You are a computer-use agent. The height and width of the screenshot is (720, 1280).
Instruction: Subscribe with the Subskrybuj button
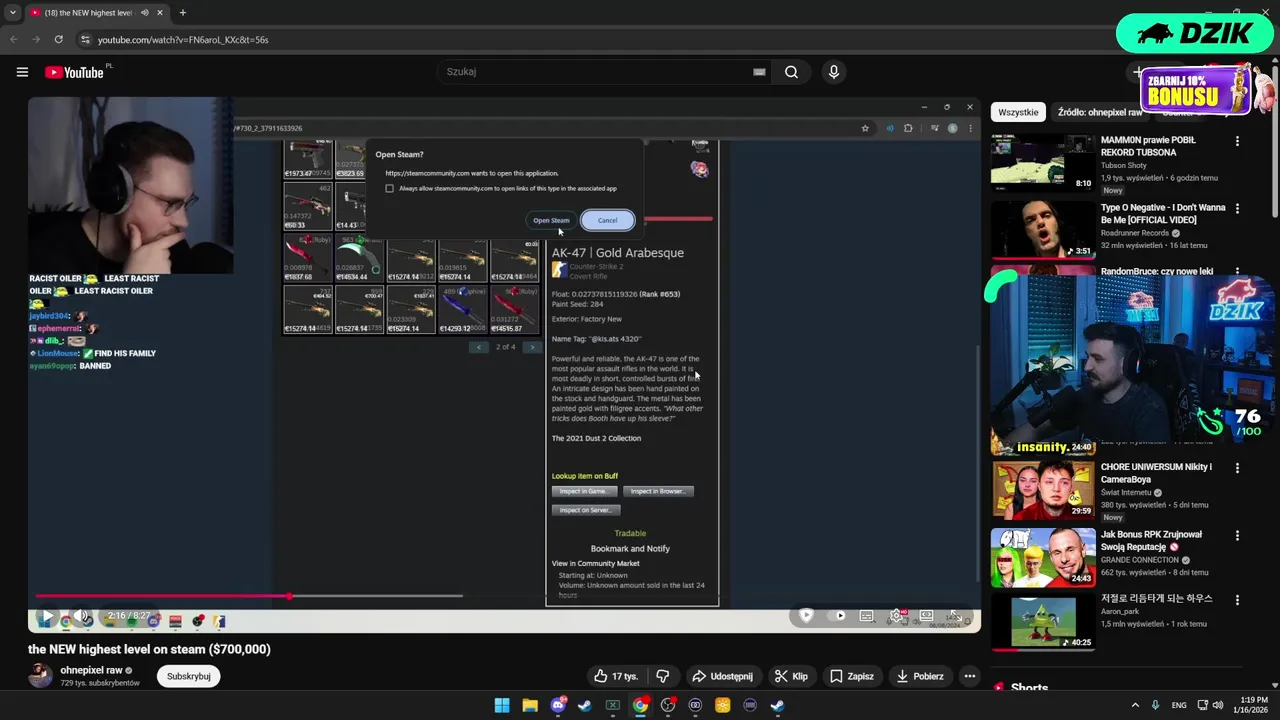pos(189,676)
